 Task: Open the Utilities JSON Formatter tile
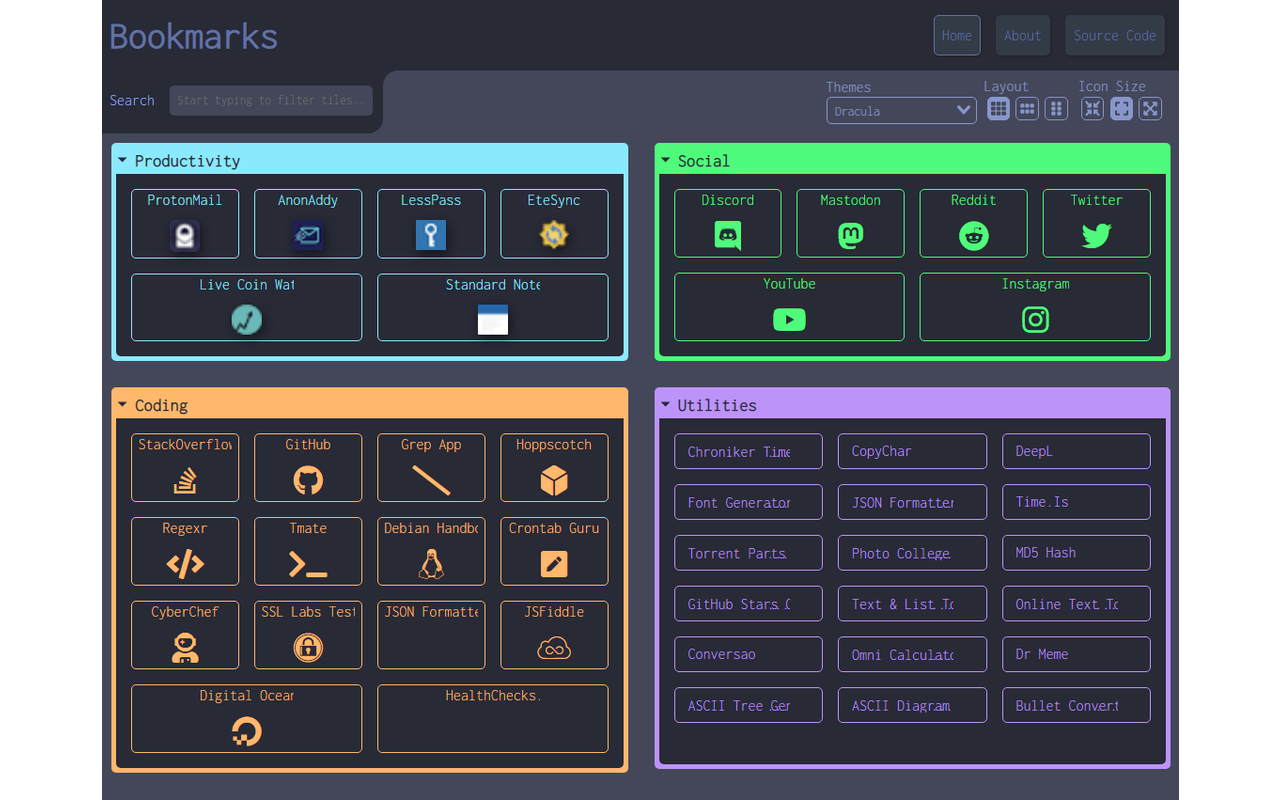point(912,502)
